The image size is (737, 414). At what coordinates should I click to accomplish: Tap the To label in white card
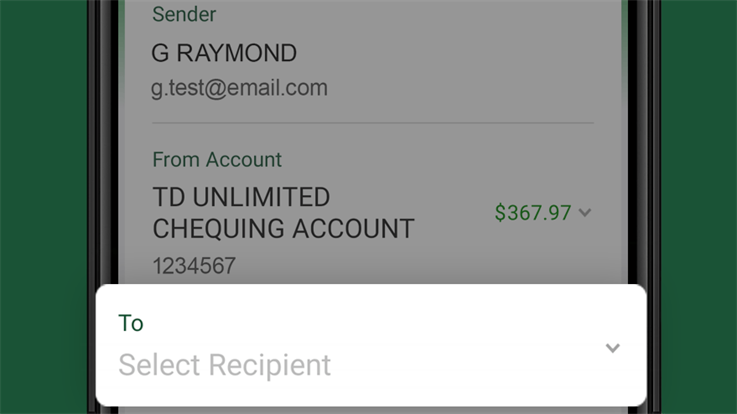(131, 323)
